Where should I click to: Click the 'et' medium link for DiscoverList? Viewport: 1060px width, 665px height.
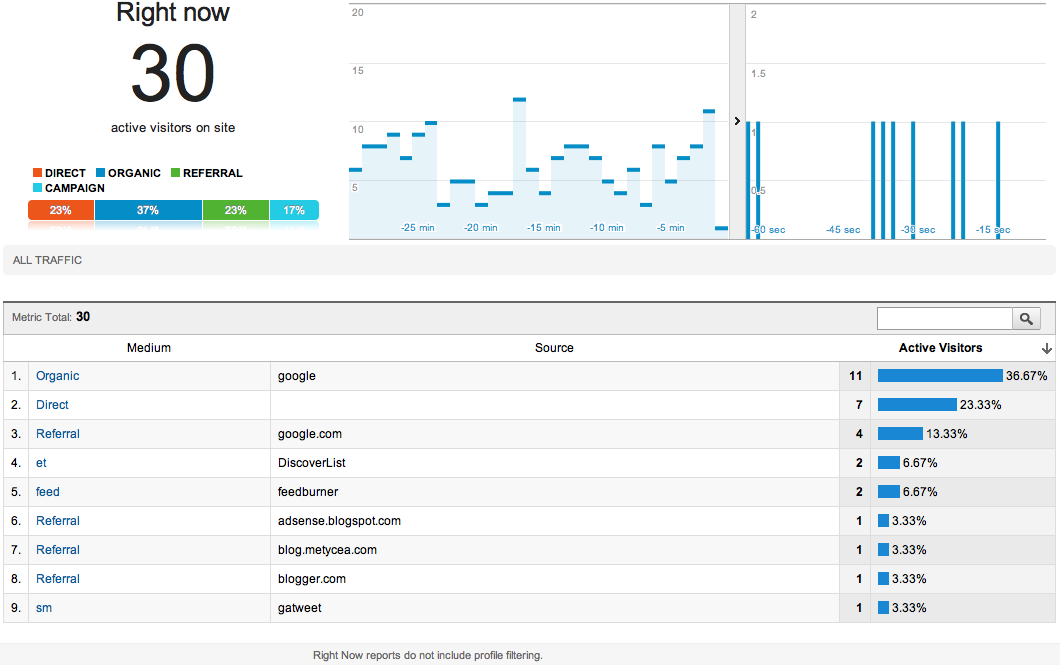click(x=41, y=463)
